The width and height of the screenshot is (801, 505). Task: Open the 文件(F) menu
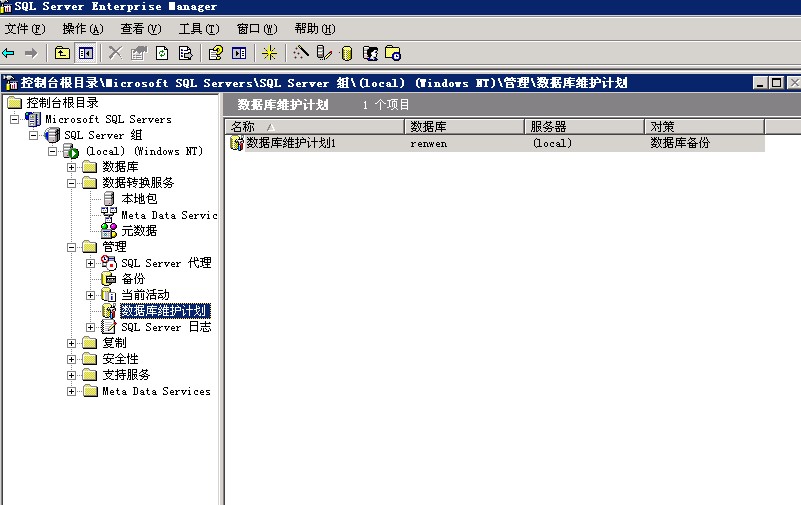coord(25,29)
